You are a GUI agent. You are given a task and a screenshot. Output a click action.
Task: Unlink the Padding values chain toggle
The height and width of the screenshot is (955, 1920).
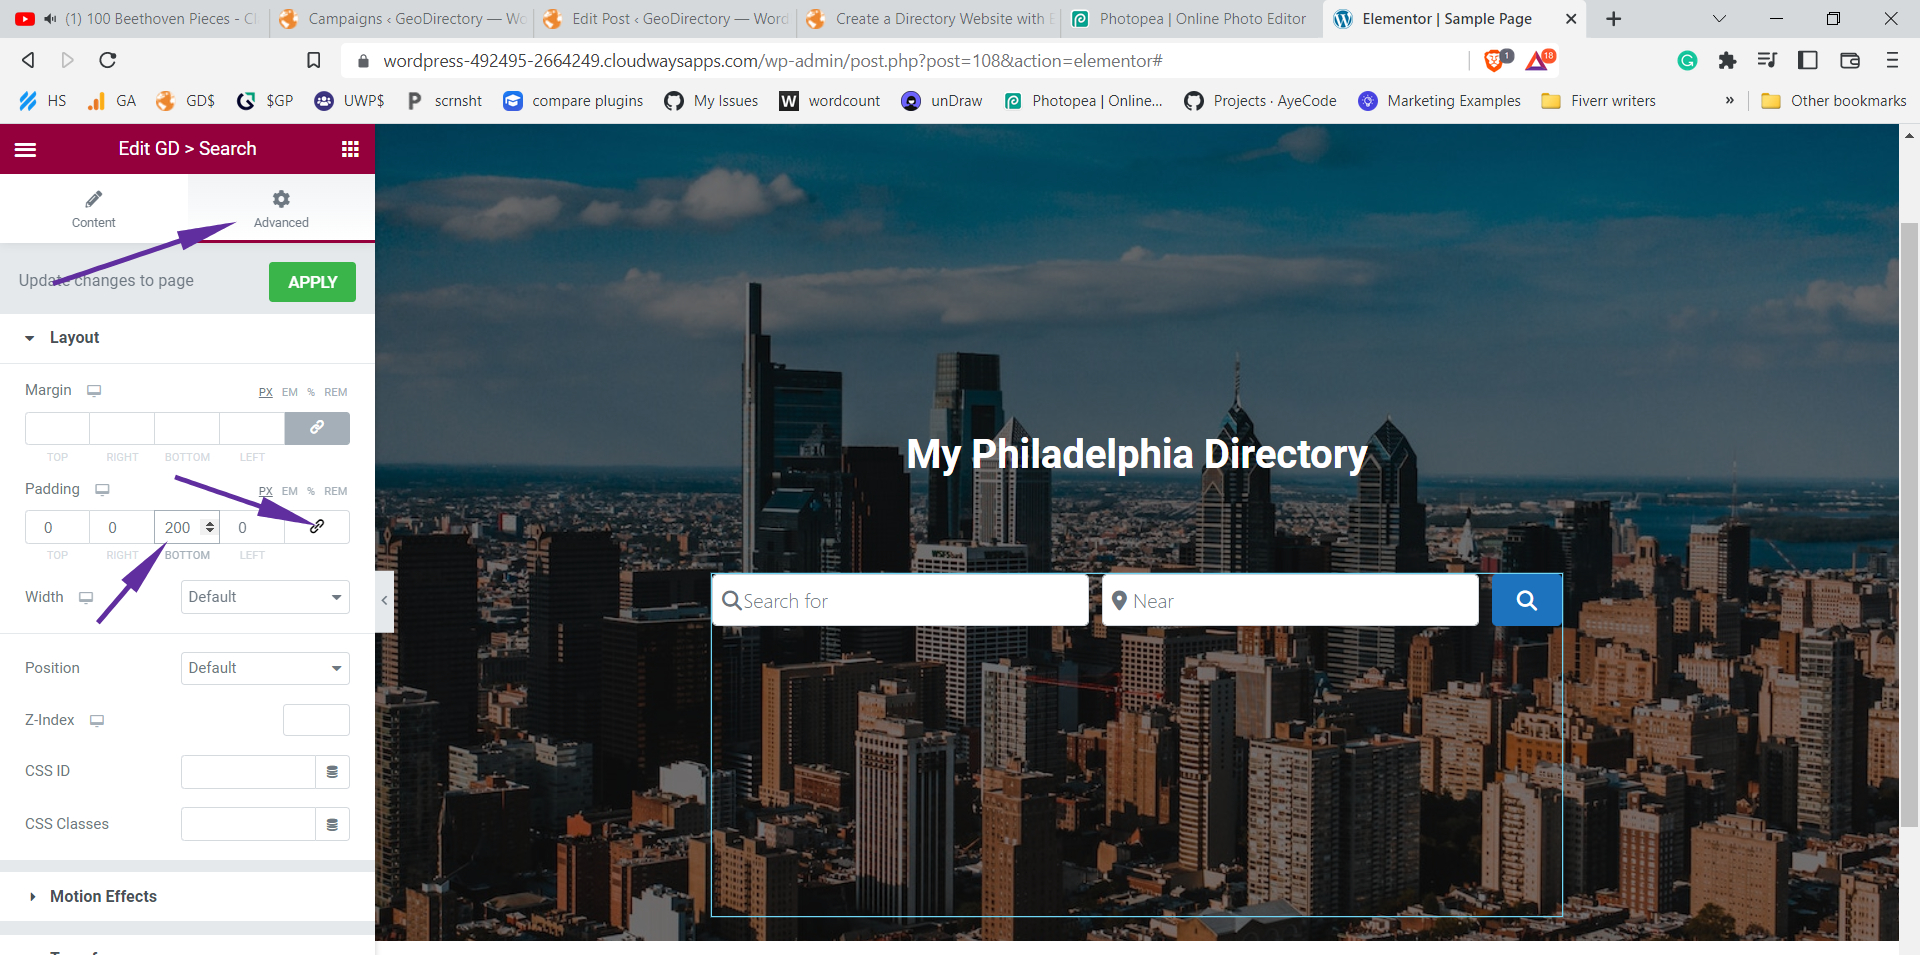click(x=317, y=527)
